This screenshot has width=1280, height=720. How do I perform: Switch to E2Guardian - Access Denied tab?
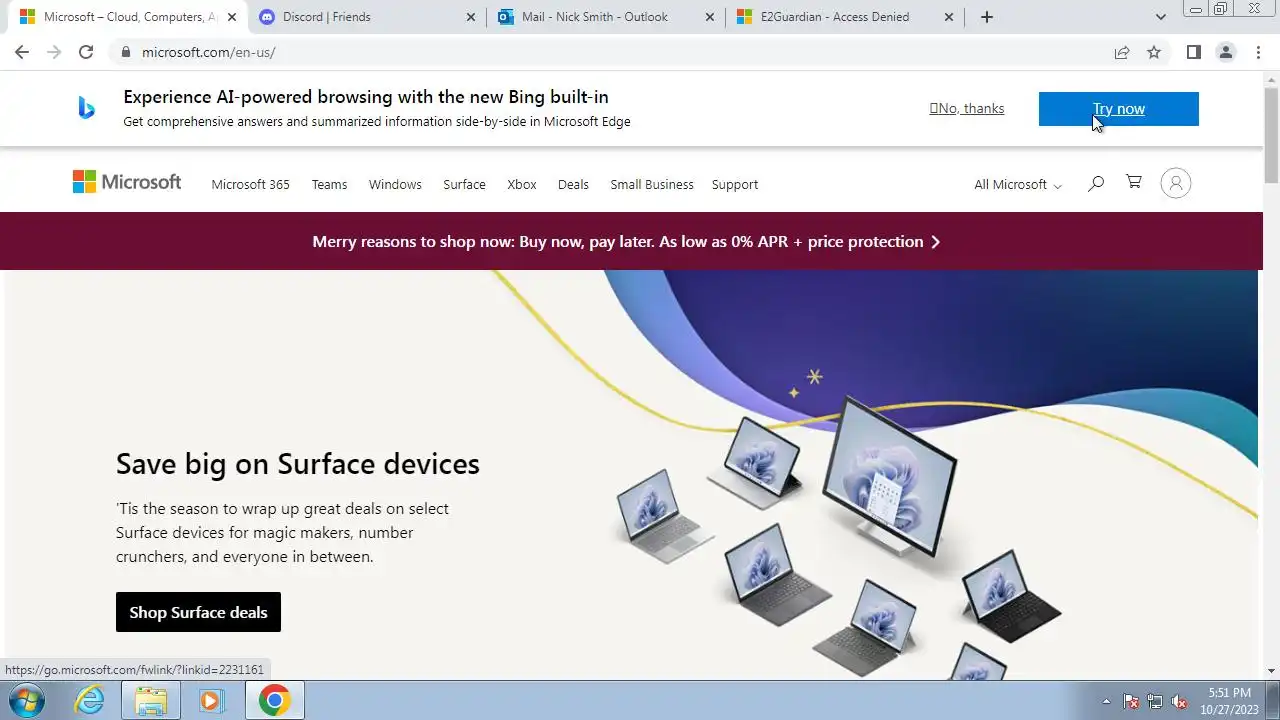click(843, 17)
